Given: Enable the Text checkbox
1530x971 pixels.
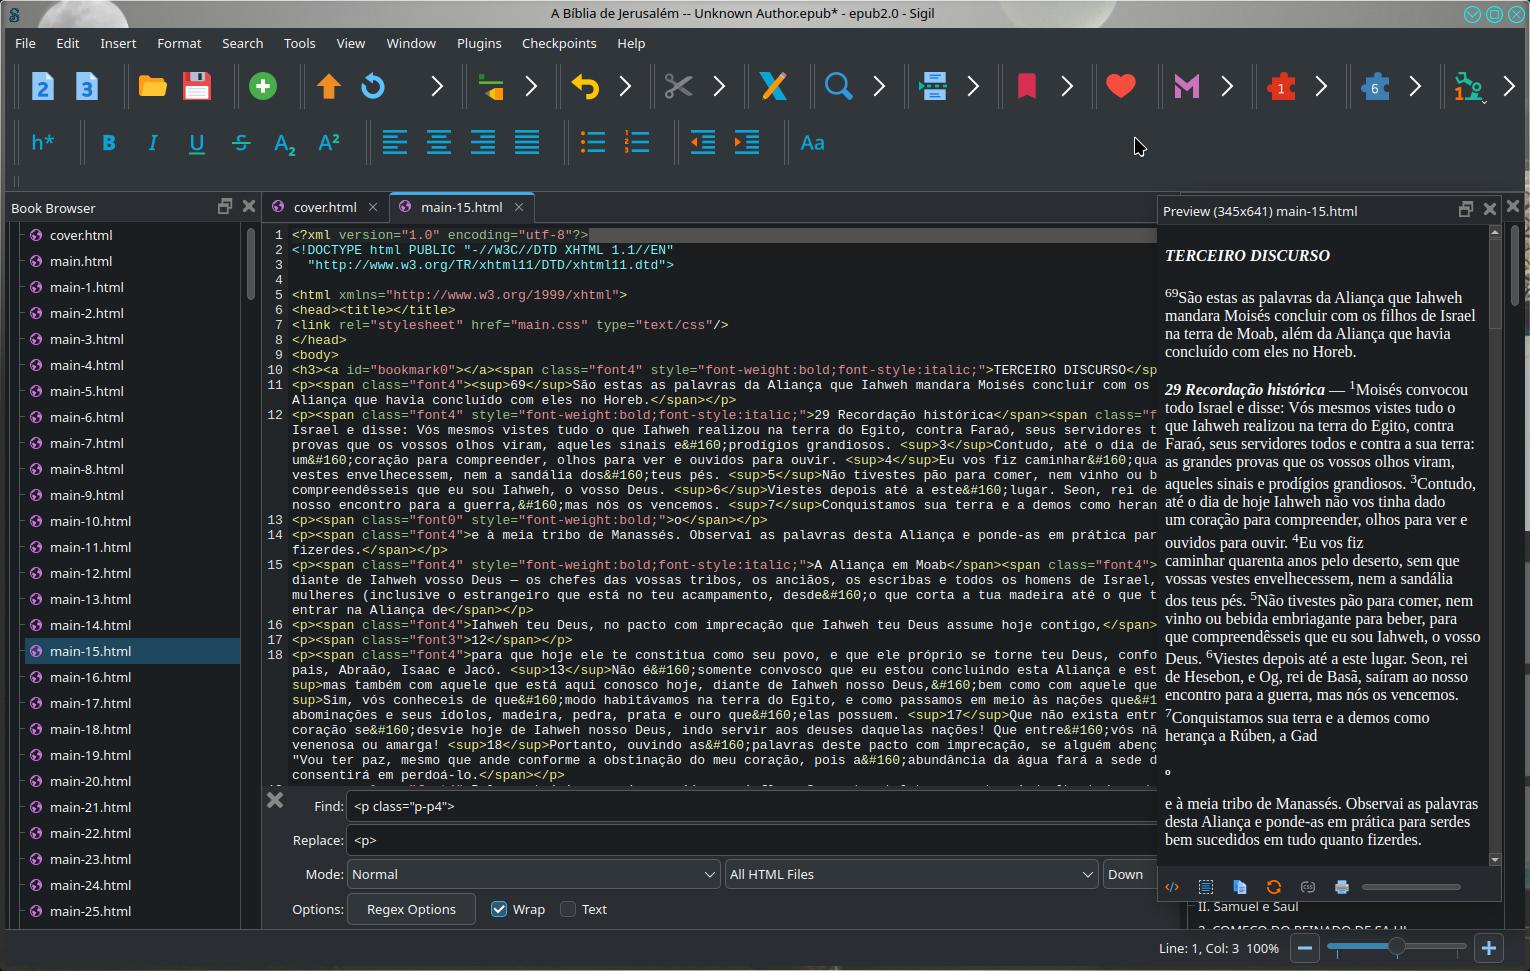Looking at the screenshot, I should pyautogui.click(x=568, y=909).
